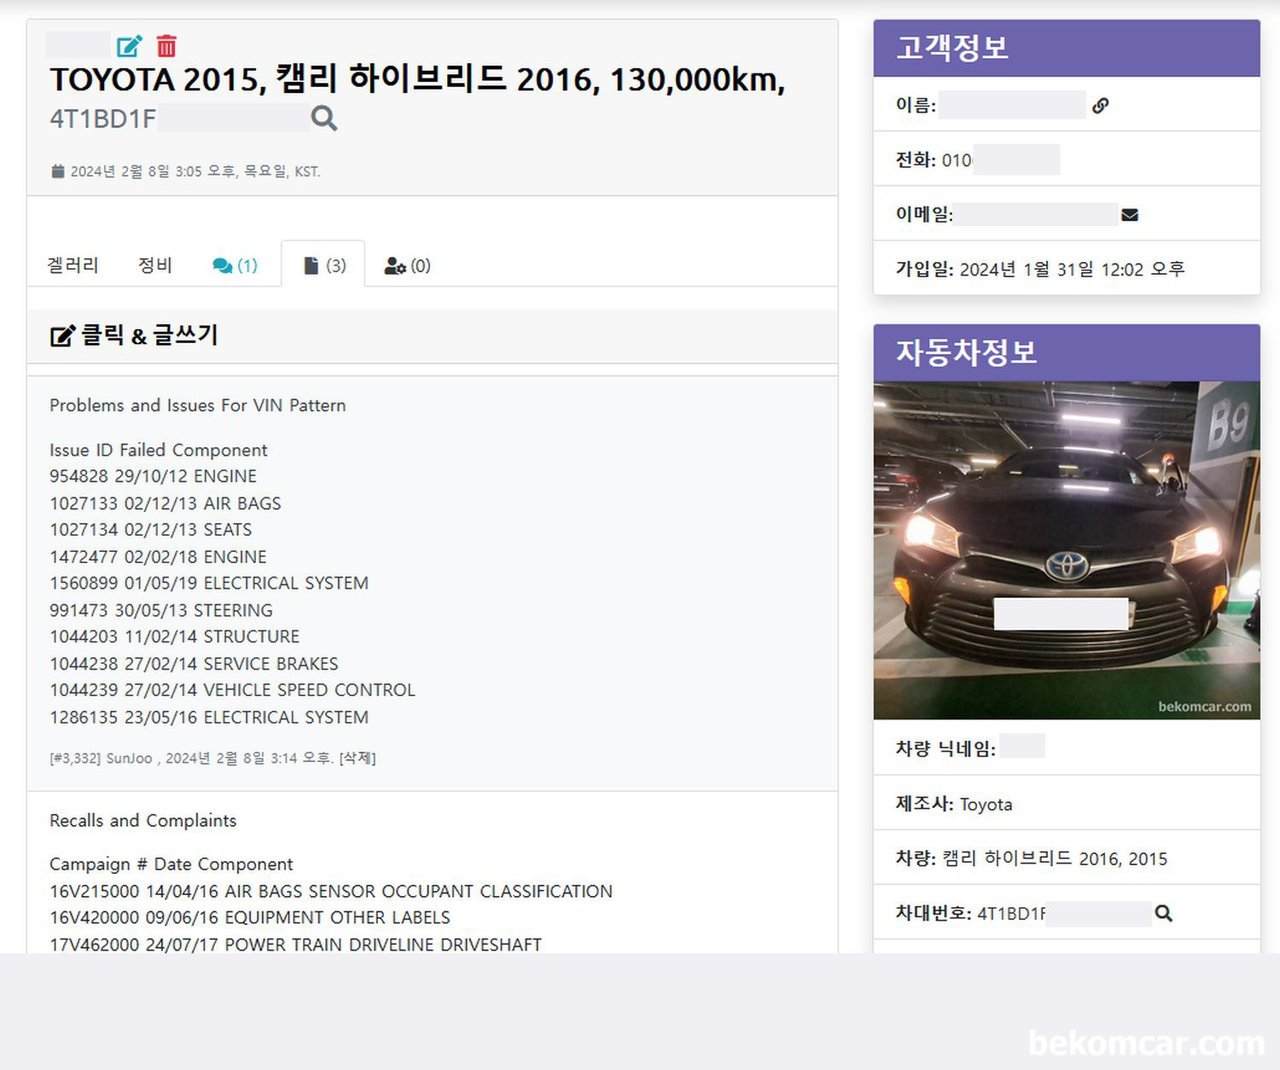Click issue row 1027134 SEATS
This screenshot has width=1280, height=1070.
(151, 530)
